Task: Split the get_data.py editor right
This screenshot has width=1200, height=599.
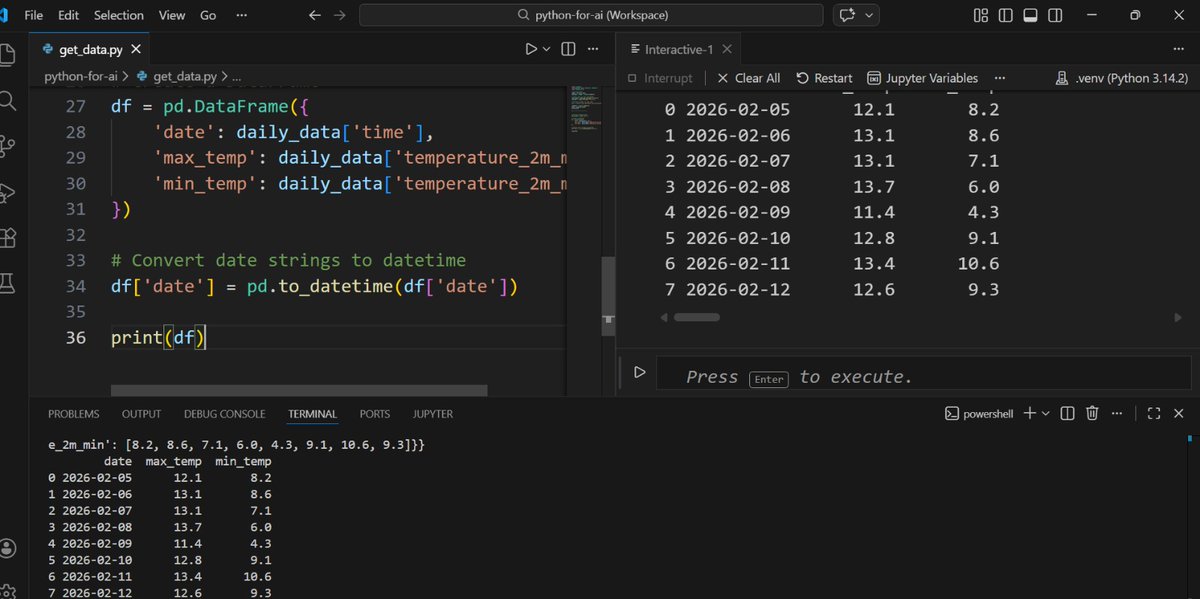Action: [568, 49]
